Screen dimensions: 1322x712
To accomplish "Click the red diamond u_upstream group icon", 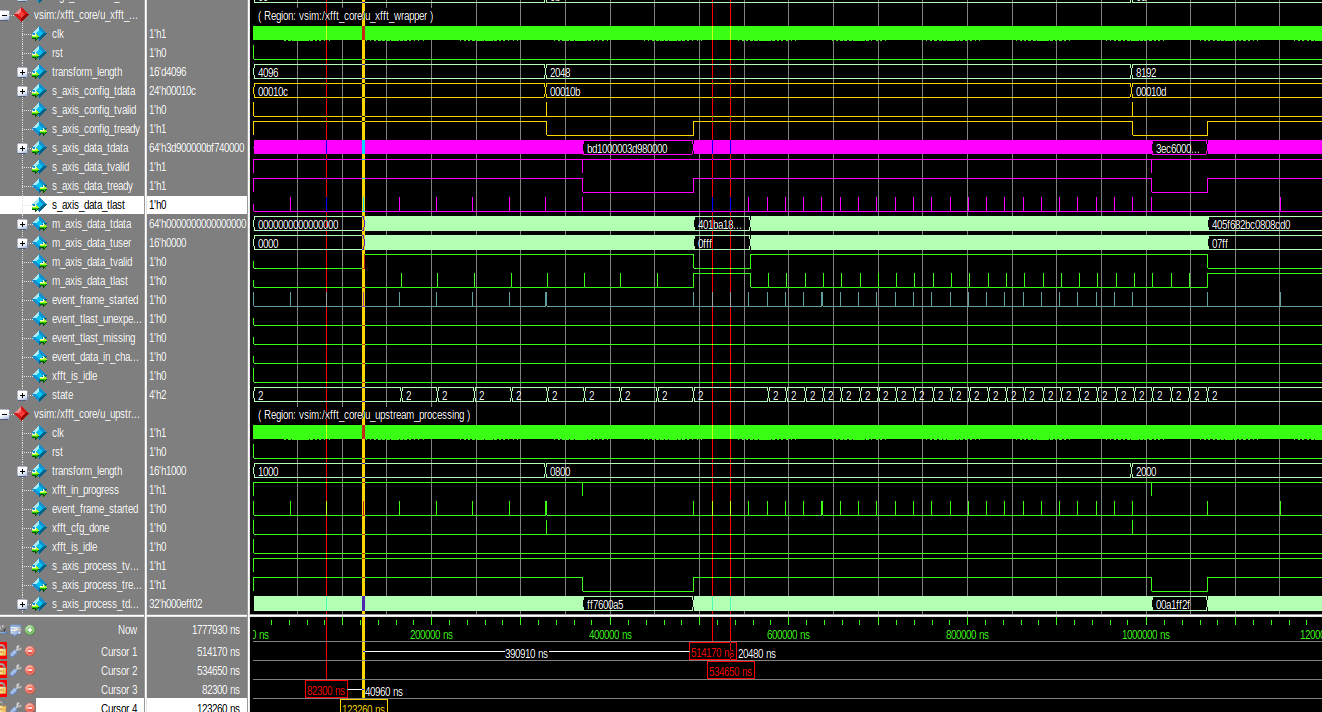I will coord(20,414).
